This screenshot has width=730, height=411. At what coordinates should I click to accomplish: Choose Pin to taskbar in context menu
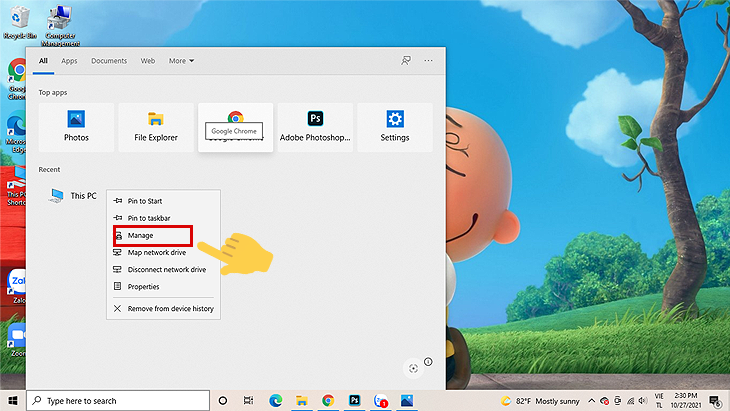point(163,218)
